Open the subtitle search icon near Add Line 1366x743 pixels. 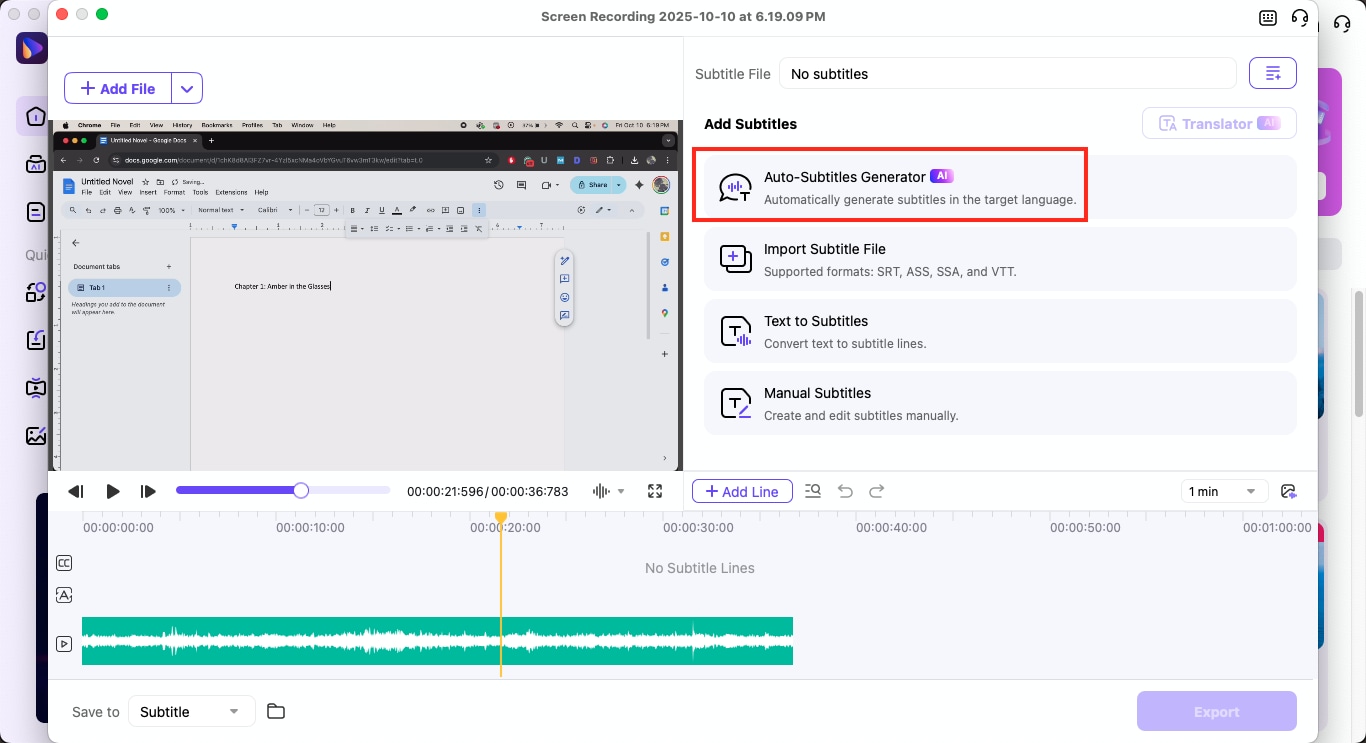tap(813, 491)
